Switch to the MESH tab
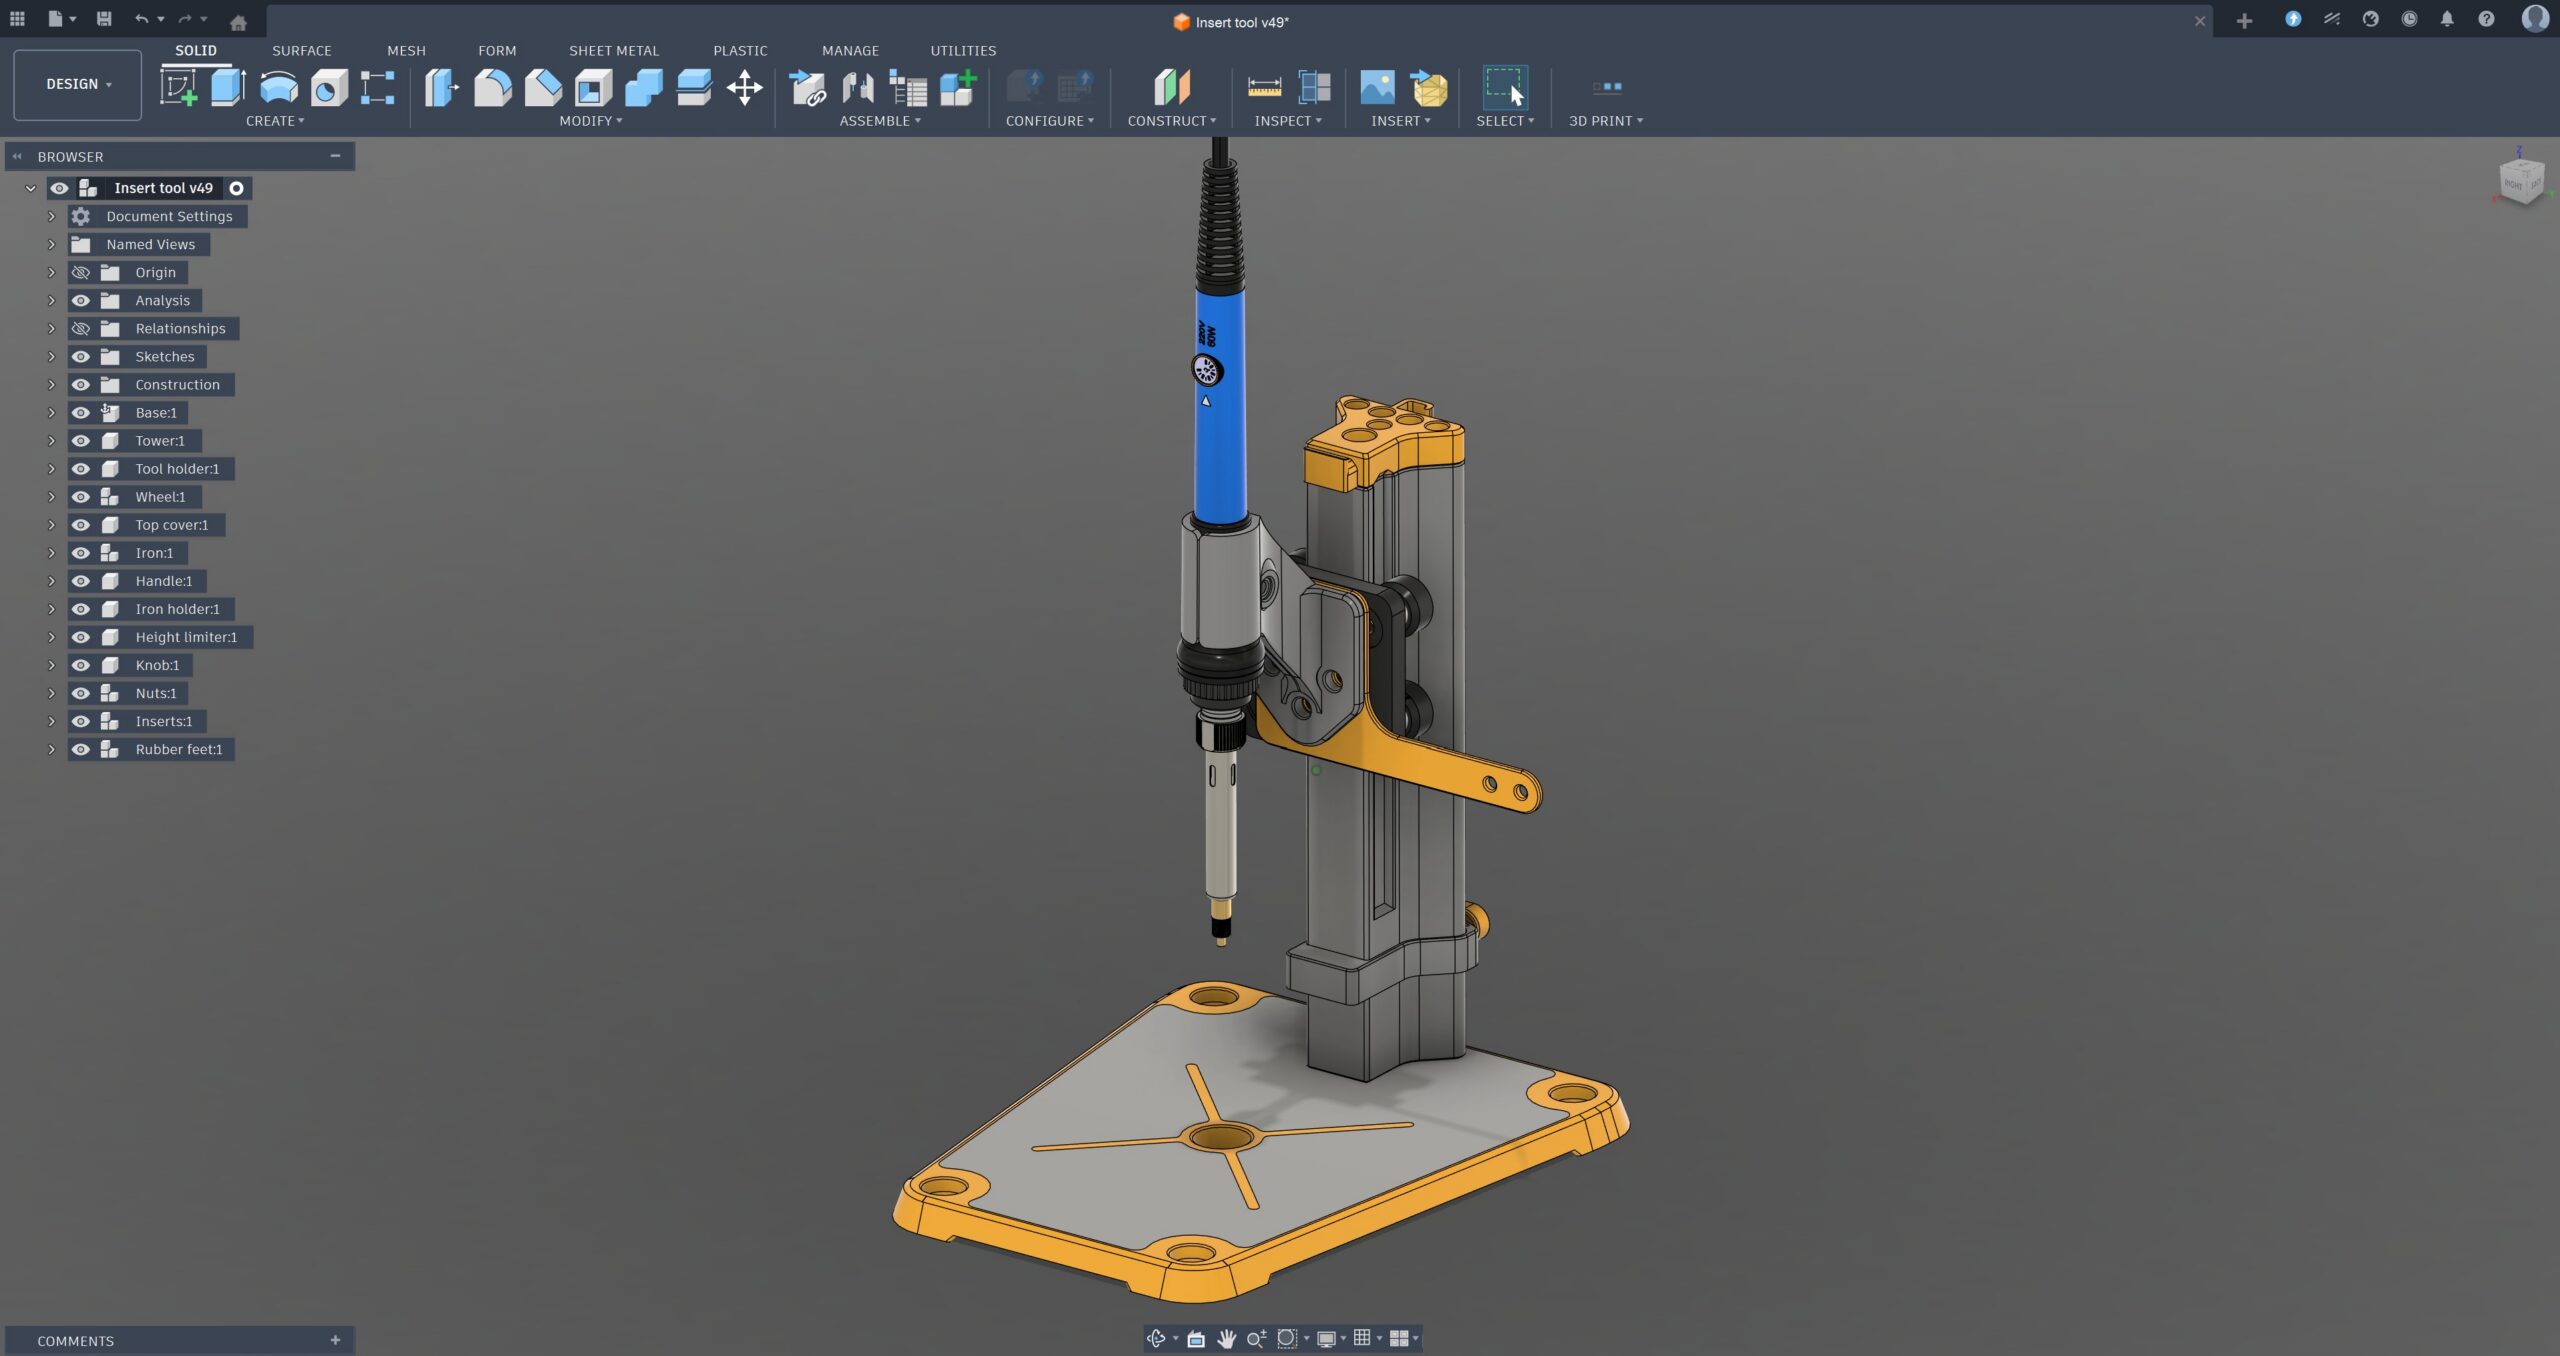Viewport: 2560px width, 1356px height. pos(406,50)
